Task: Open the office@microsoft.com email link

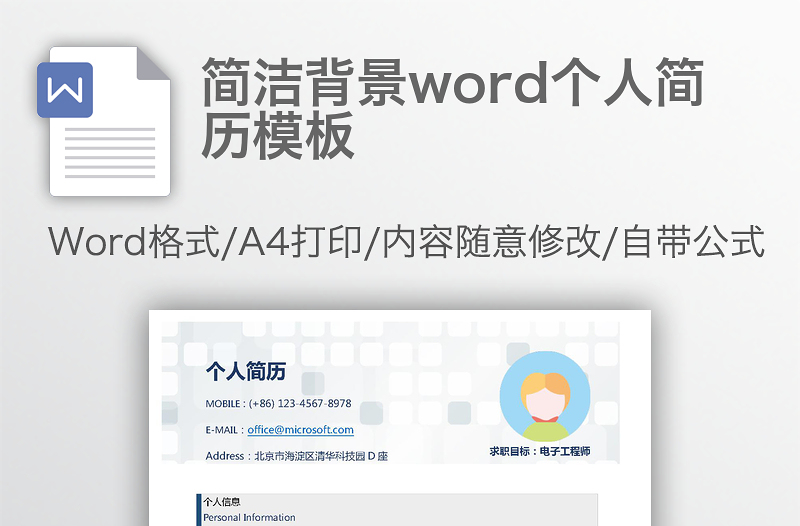Action: pos(300,430)
